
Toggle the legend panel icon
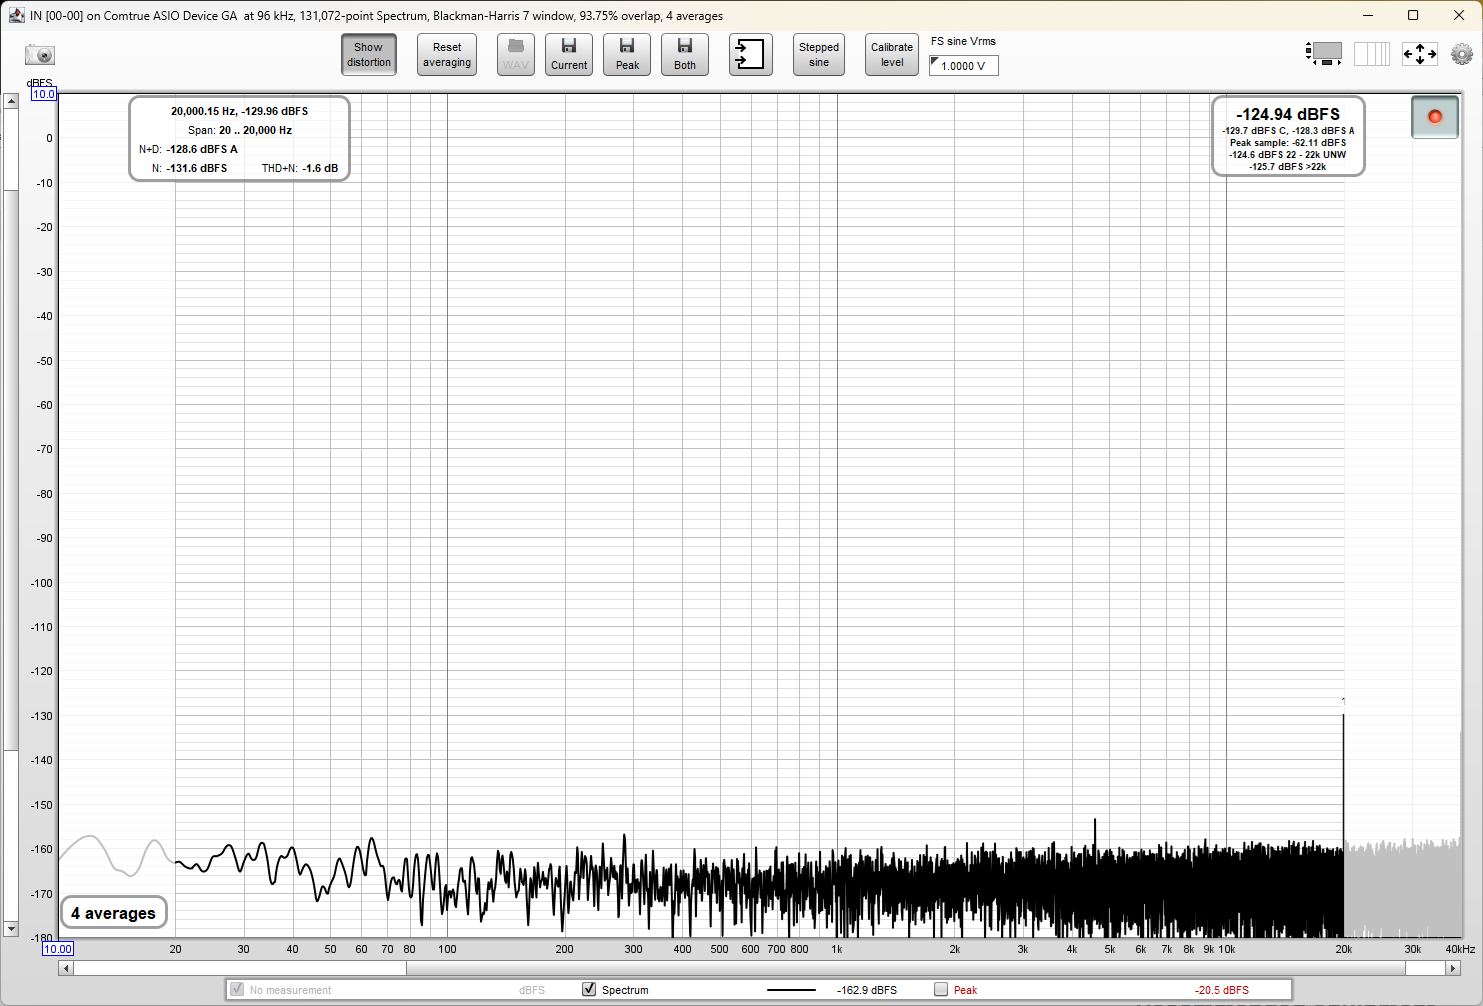tap(1324, 54)
